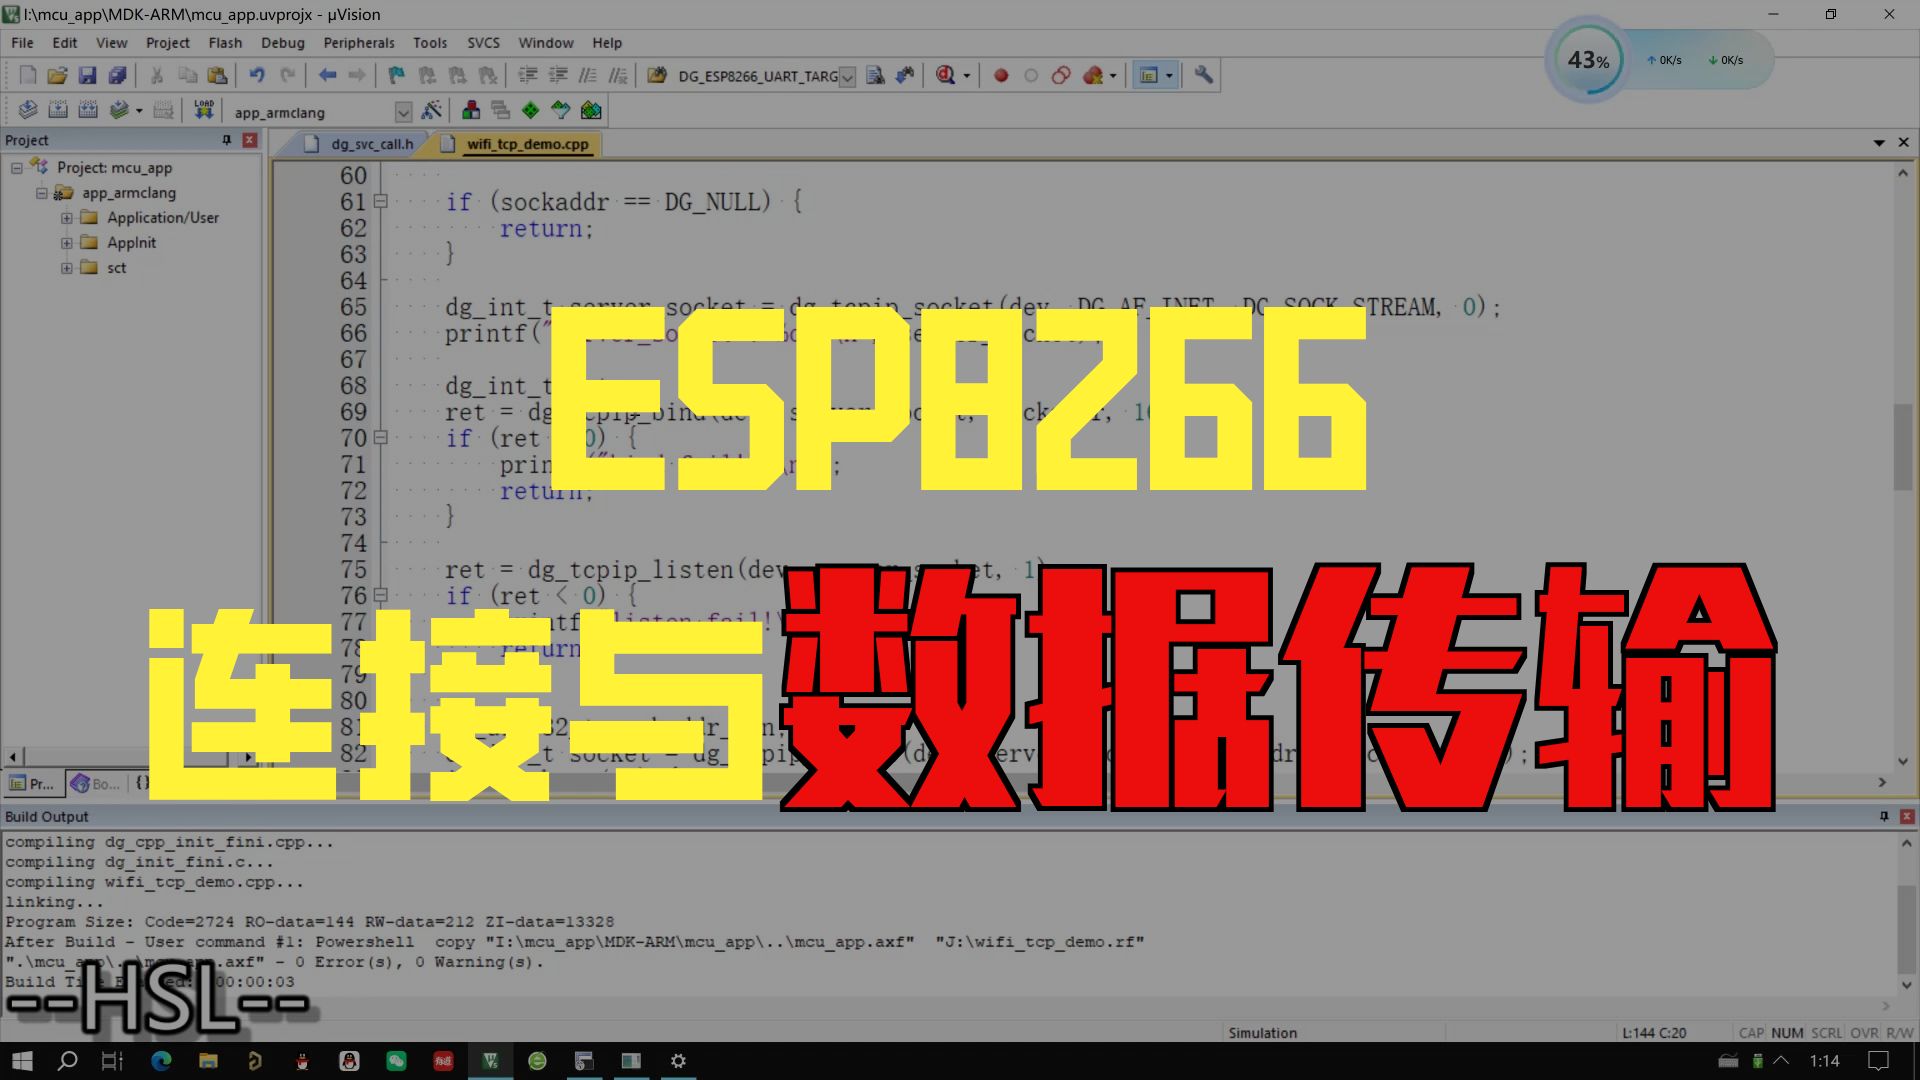Open the editor tab list dropdown
This screenshot has height=1080, width=1920.
[x=1879, y=143]
